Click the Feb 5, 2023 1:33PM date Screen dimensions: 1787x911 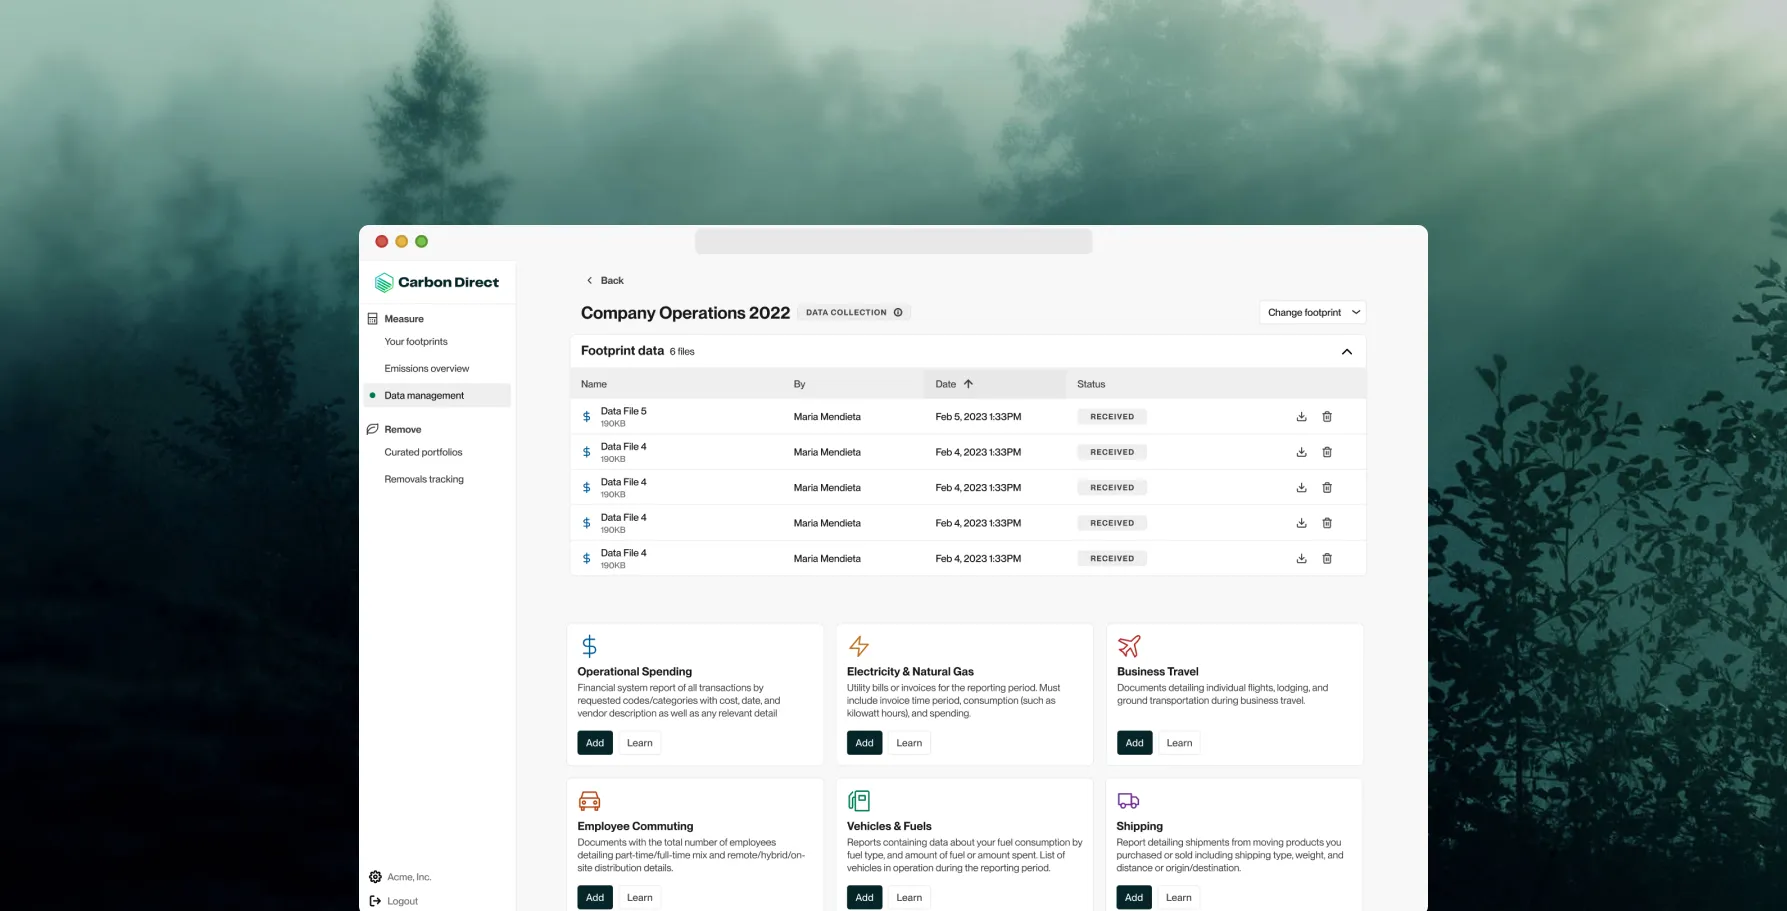click(978, 417)
